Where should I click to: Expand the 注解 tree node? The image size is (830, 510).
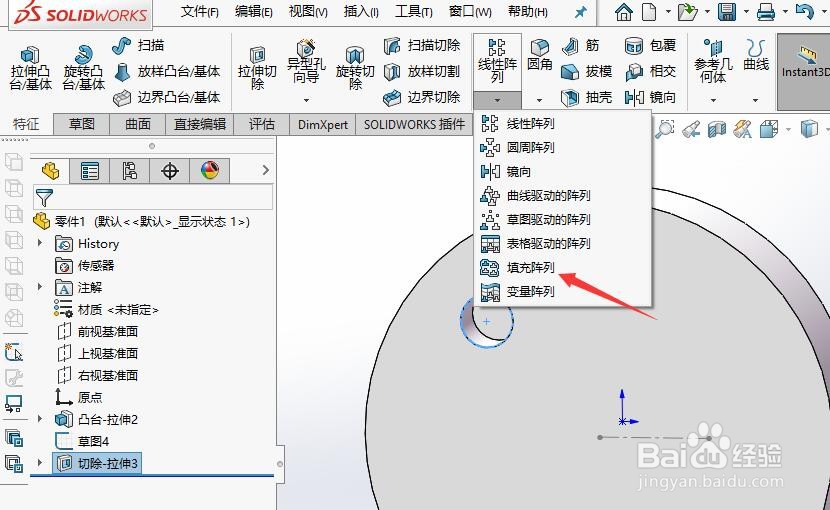40,287
